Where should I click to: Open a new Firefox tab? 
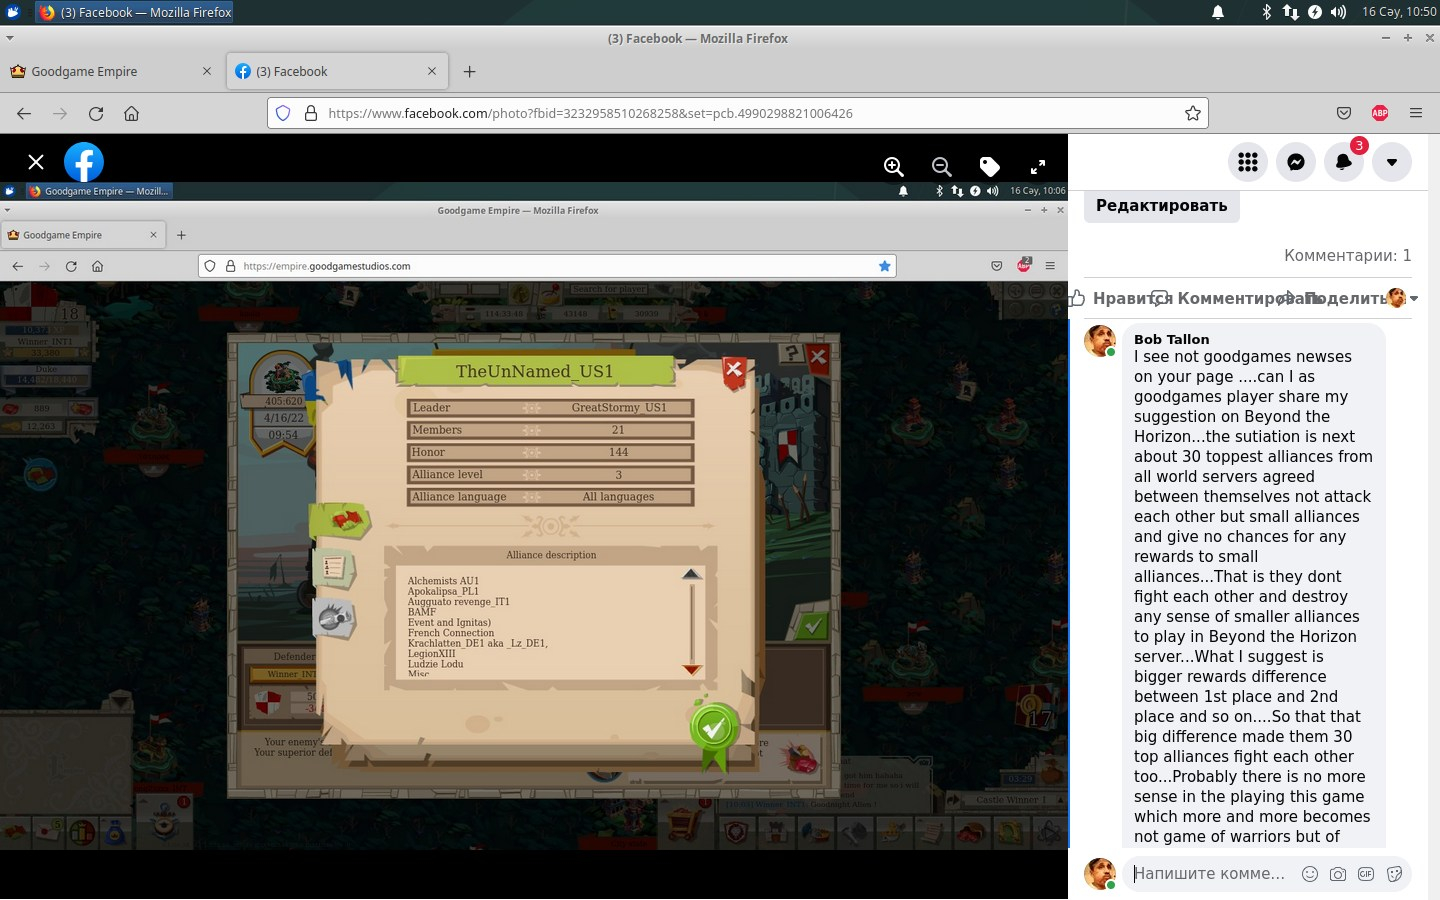click(x=470, y=71)
